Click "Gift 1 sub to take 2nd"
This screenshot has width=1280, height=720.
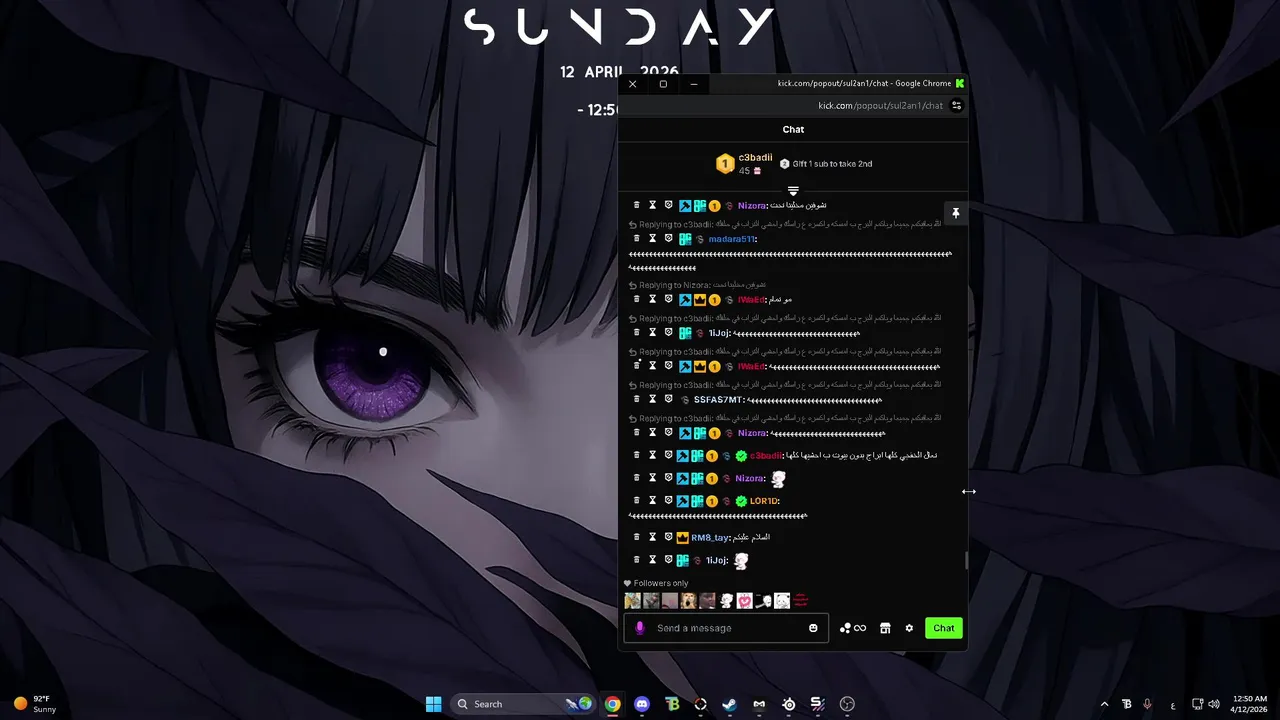pyautogui.click(x=832, y=164)
